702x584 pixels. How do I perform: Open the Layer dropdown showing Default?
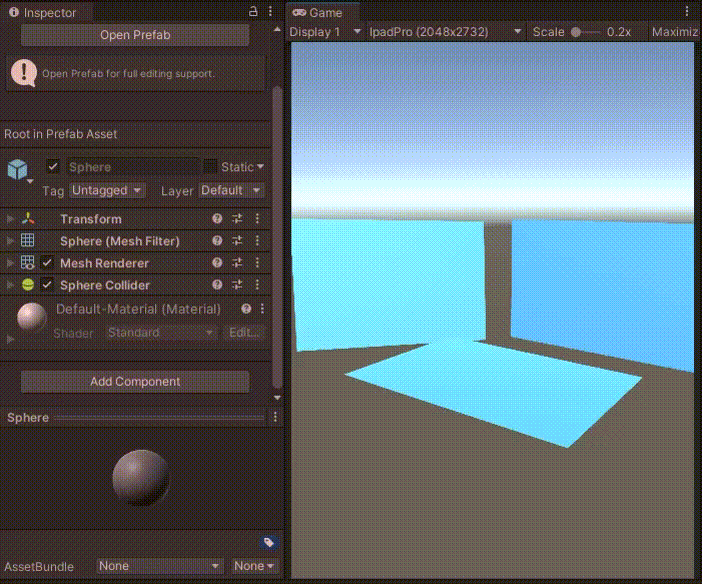tap(231, 190)
